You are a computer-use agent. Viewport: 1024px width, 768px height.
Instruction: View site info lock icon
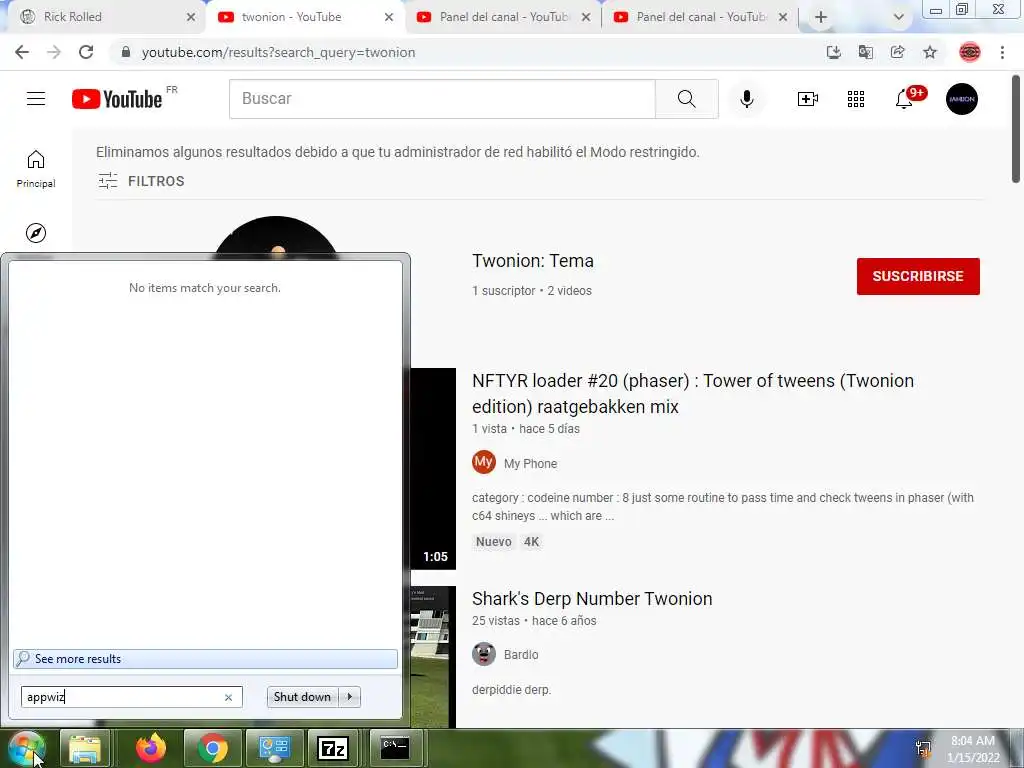pyautogui.click(x=126, y=52)
